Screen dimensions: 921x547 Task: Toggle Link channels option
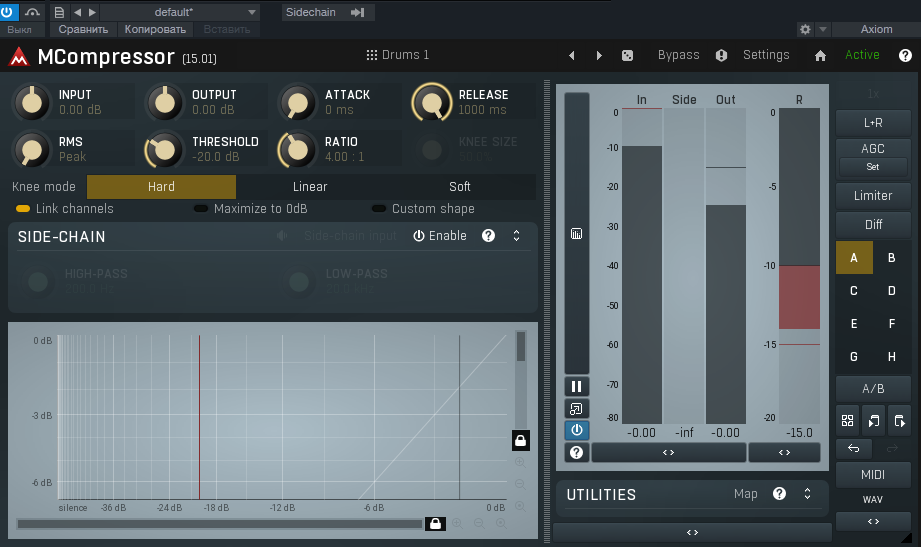65,209
